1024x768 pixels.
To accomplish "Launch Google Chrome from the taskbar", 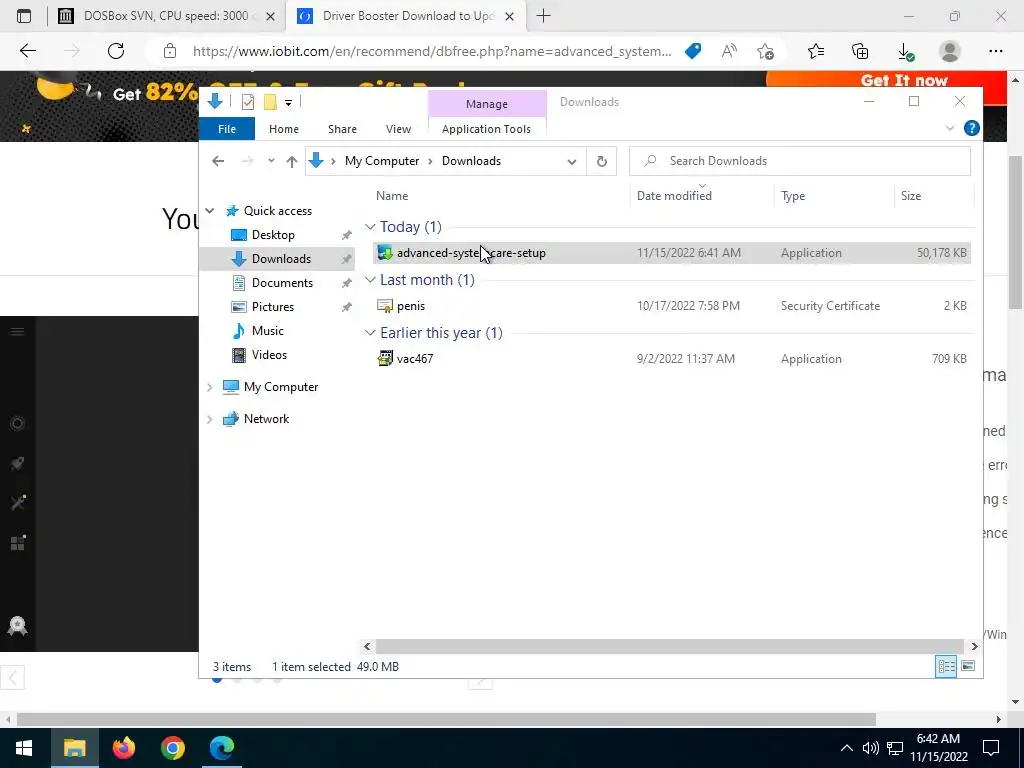I will [173, 747].
